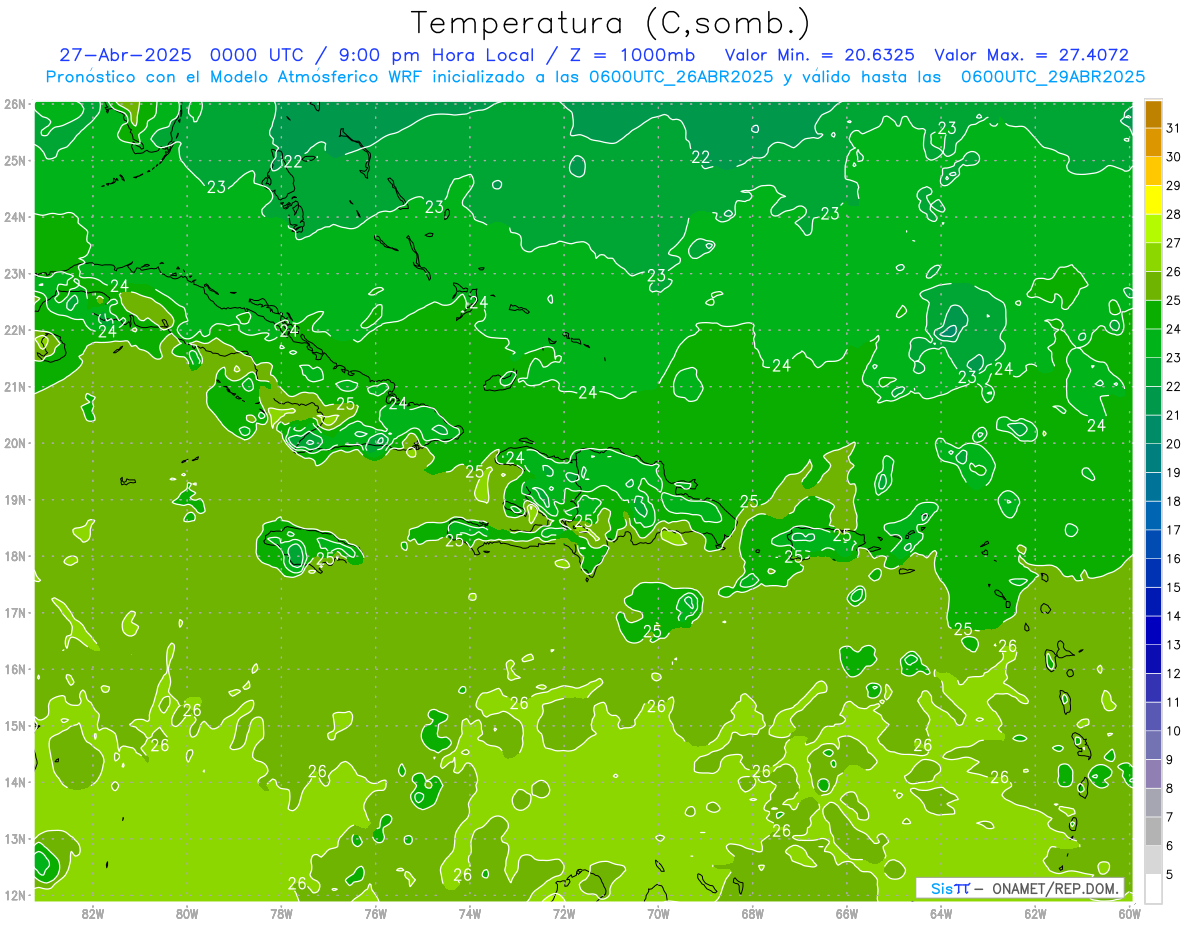This screenshot has height=927, width=1200.
Task: Click the color scale label 30
Action: [x=1173, y=156]
